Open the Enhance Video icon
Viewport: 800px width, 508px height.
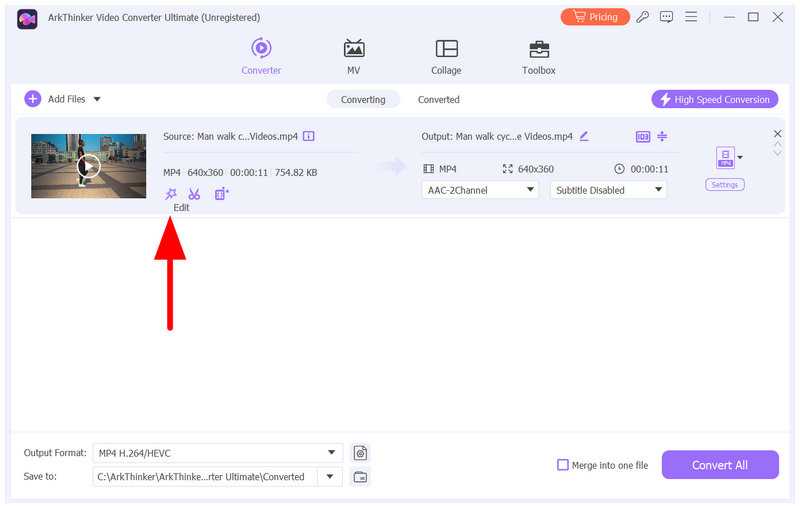click(x=221, y=194)
